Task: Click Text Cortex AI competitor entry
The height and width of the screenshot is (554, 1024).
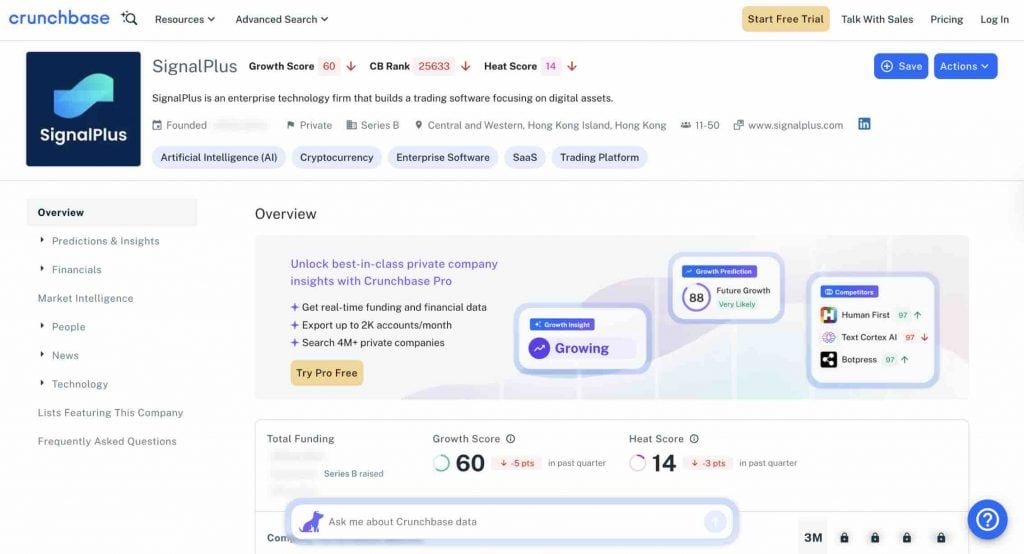Action: pyautogui.click(x=874, y=337)
